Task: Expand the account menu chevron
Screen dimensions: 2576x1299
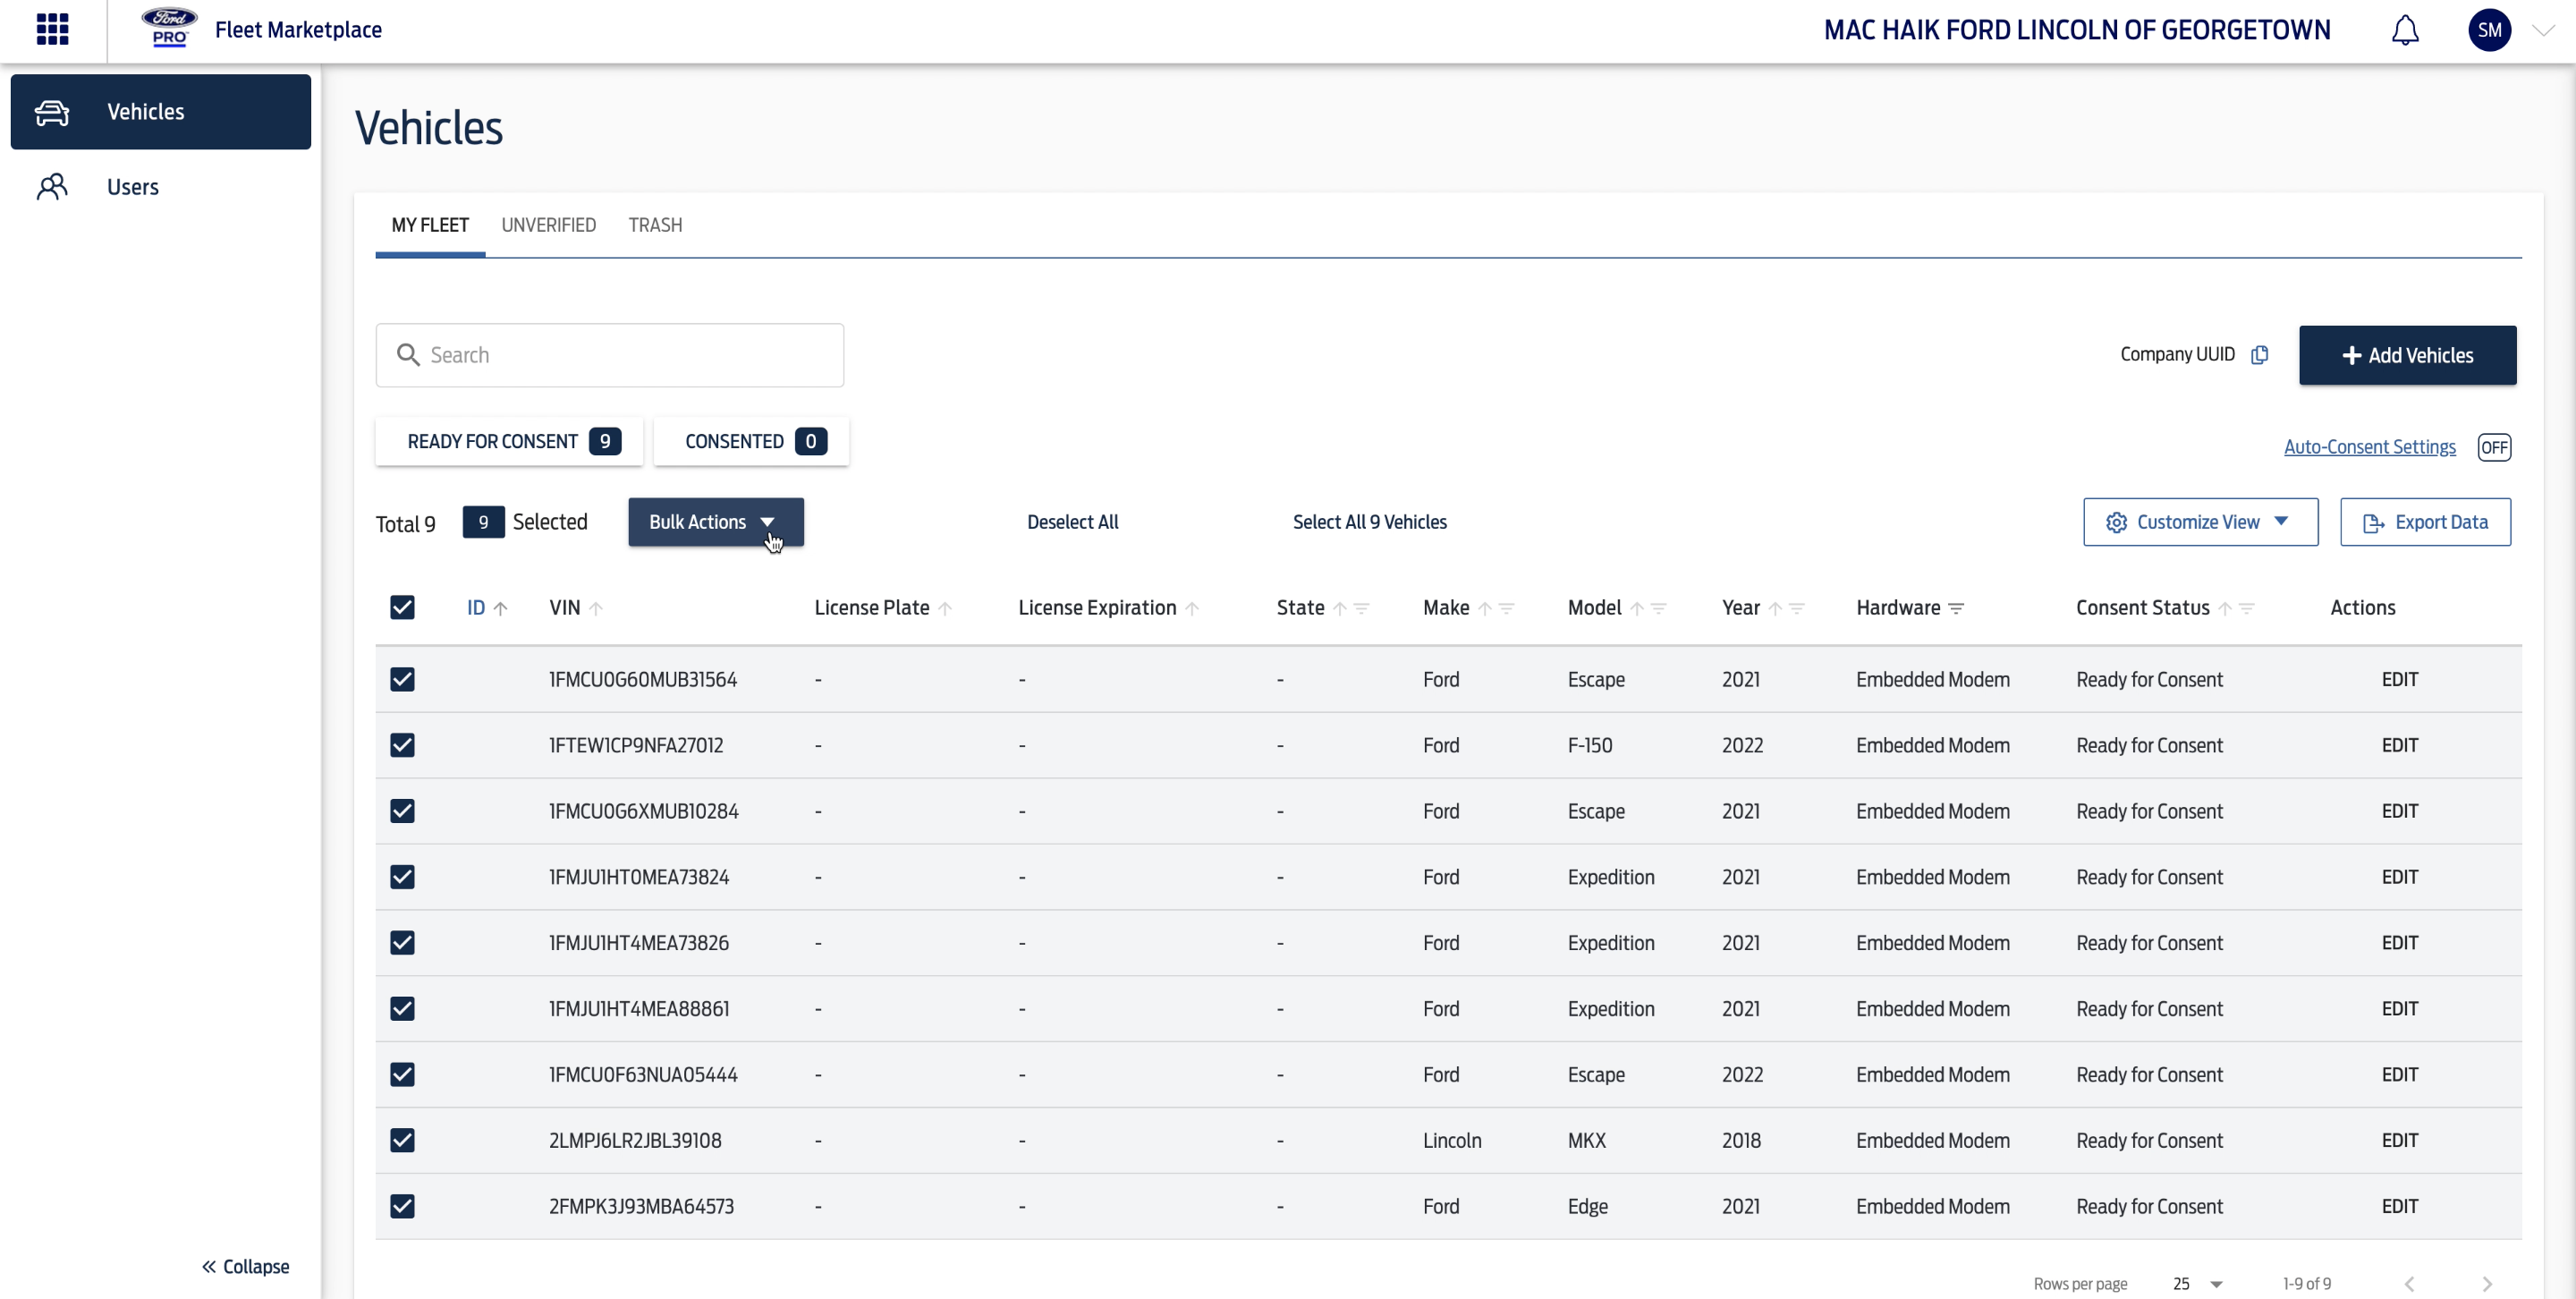Action: tap(2543, 30)
